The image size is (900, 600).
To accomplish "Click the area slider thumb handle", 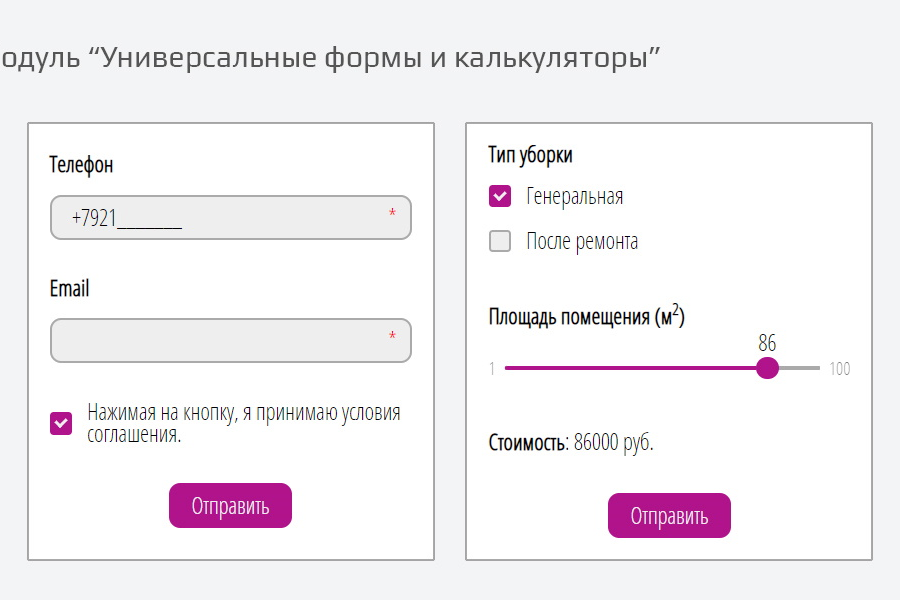I will point(767,368).
